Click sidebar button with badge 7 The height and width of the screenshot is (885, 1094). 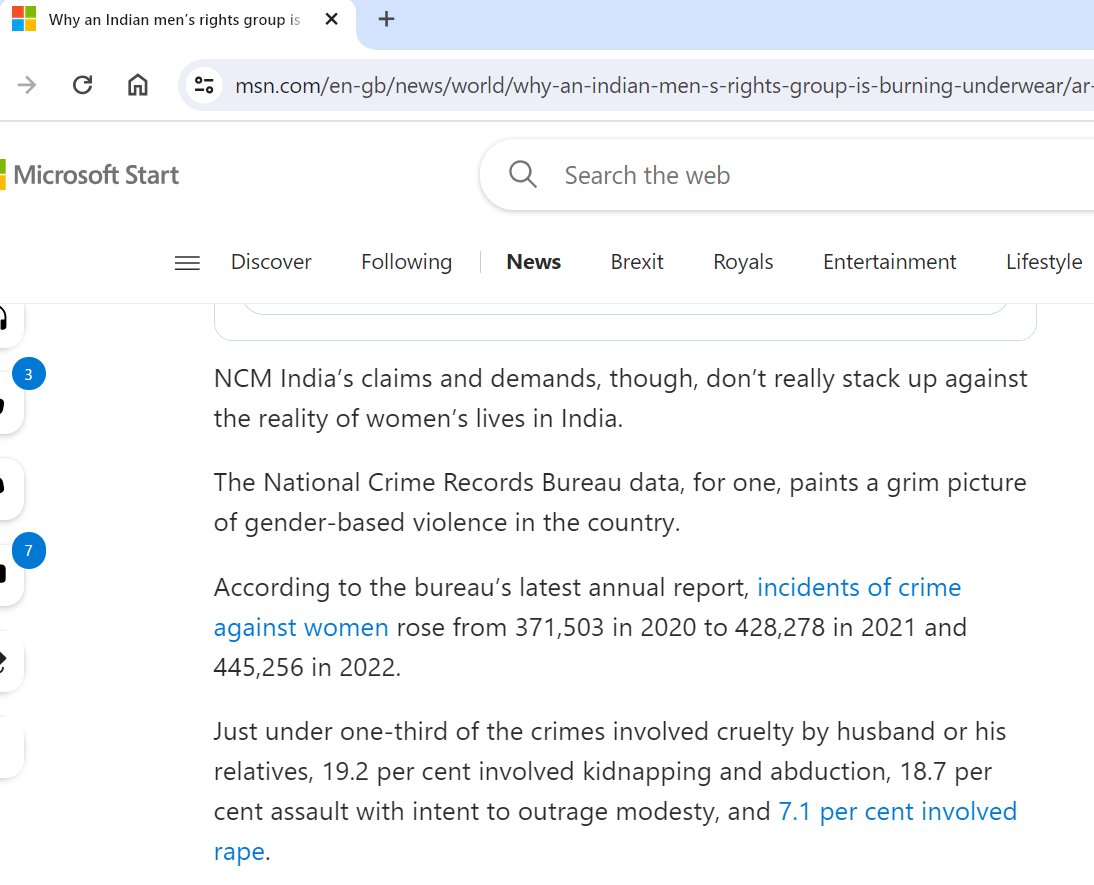[10, 574]
